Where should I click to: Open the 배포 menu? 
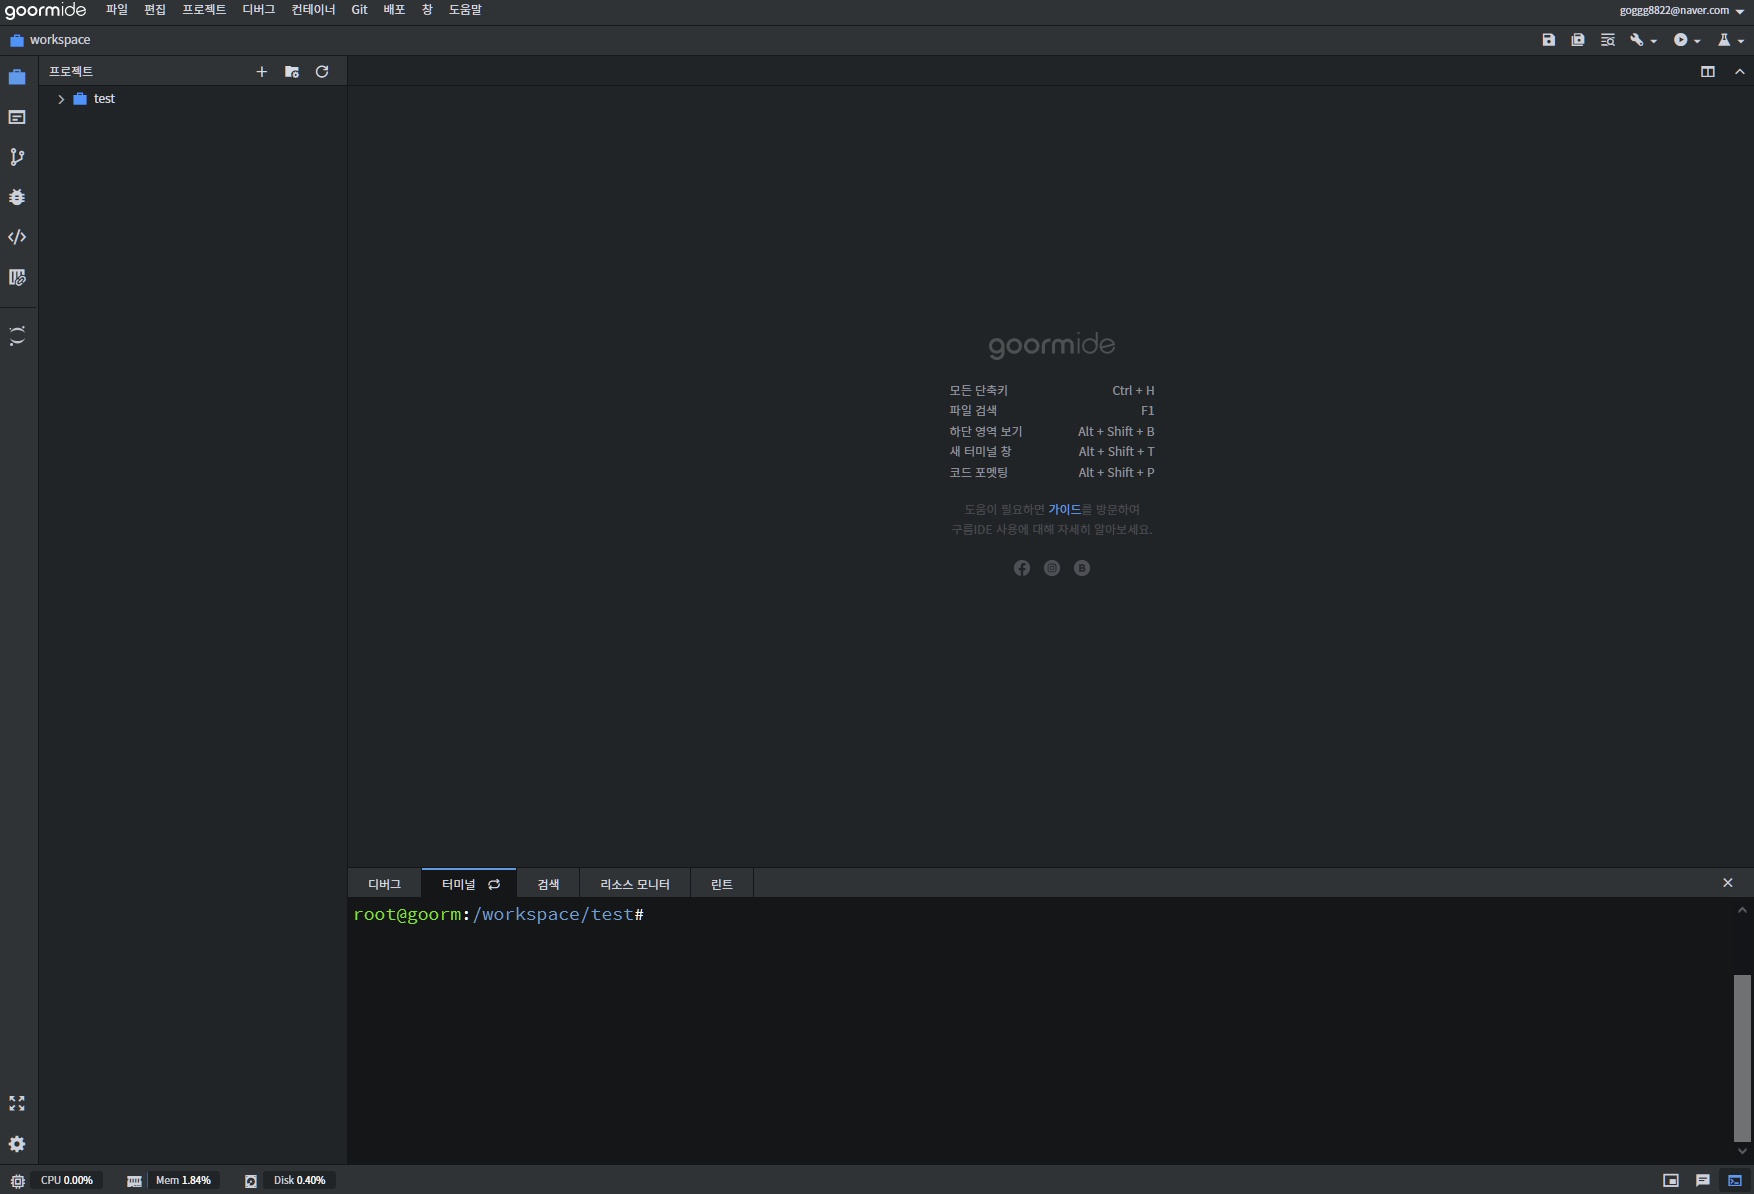pos(395,10)
